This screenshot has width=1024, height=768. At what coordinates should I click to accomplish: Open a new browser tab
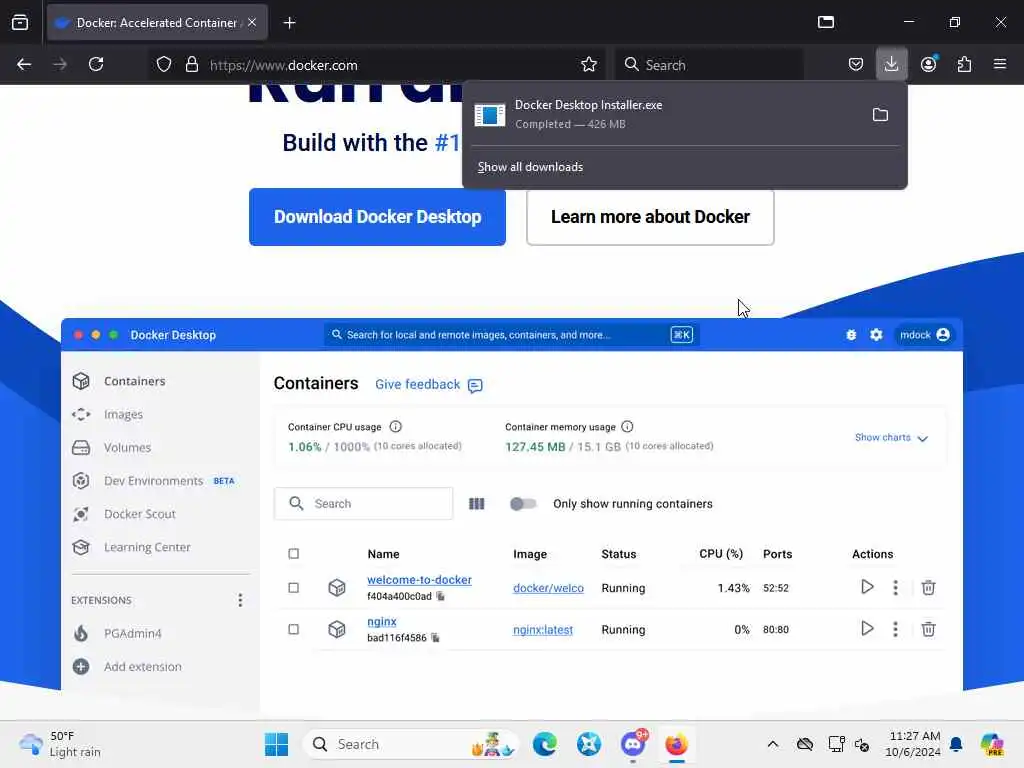pos(289,23)
